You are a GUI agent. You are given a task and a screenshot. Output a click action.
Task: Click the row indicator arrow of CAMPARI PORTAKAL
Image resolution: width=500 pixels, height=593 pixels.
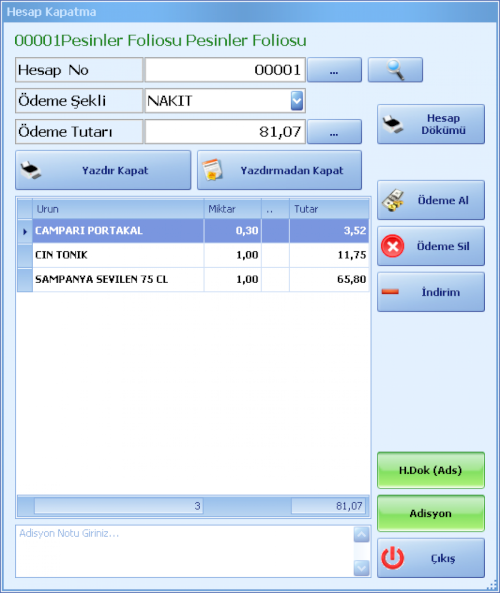coord(25,231)
